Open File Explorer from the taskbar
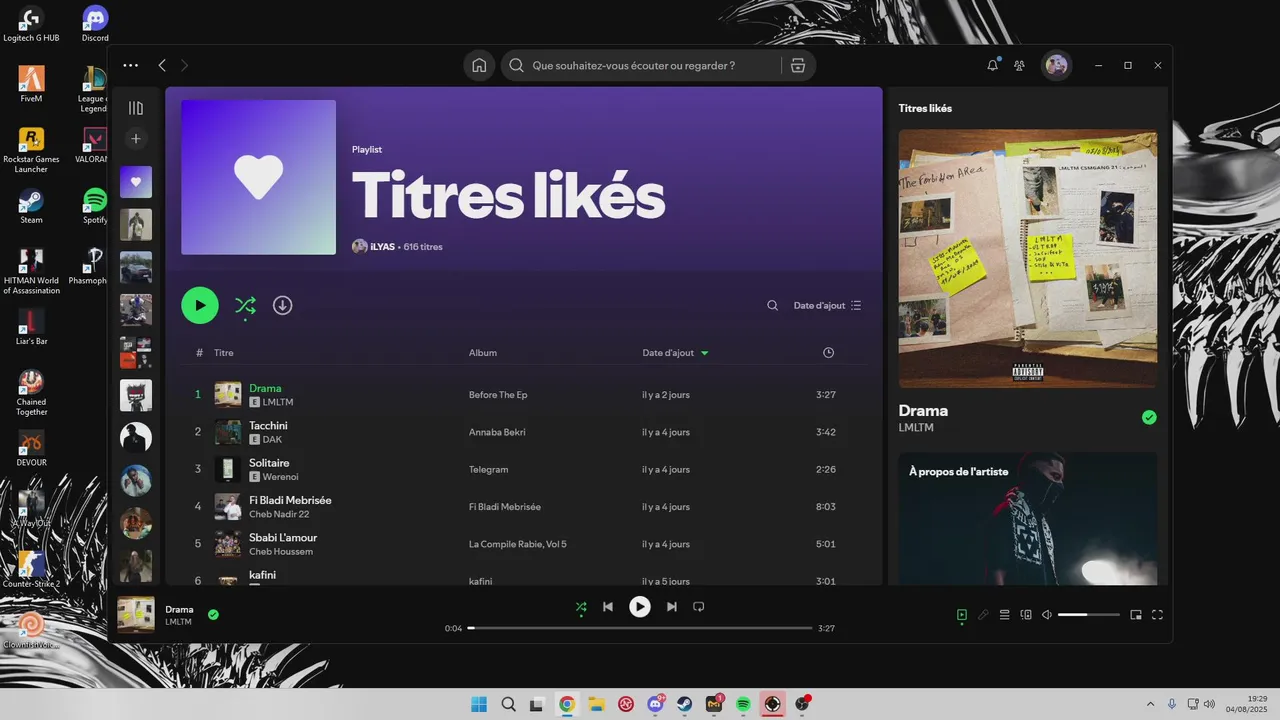Viewport: 1280px width, 720px height. pos(596,704)
